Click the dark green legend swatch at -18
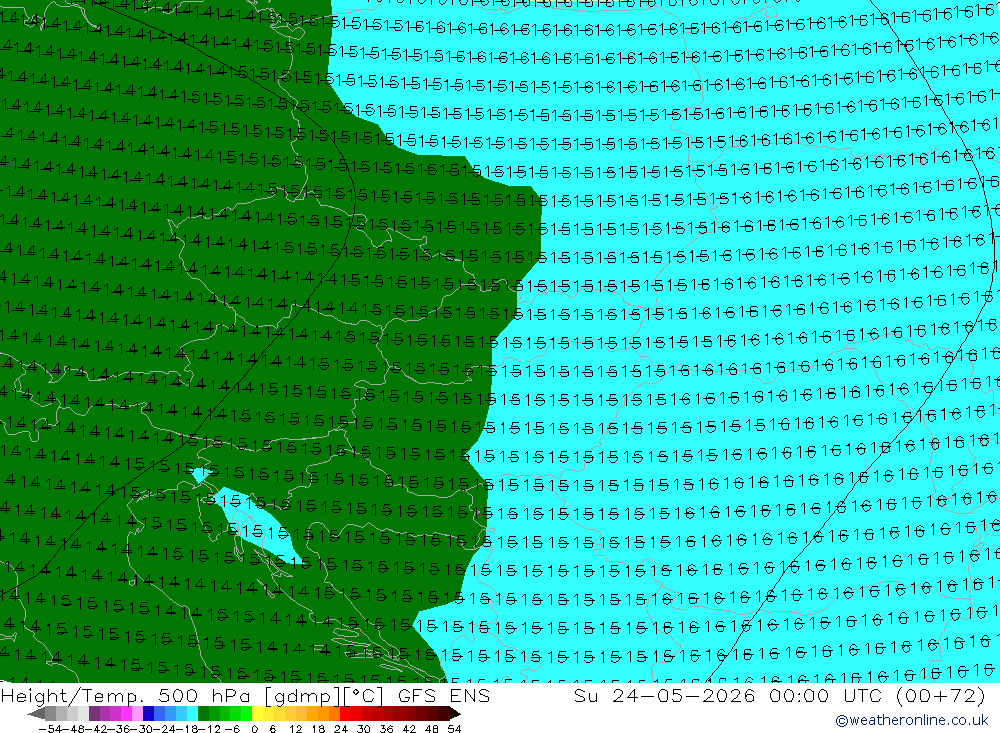Image resolution: width=1000 pixels, height=733 pixels. coord(203,713)
